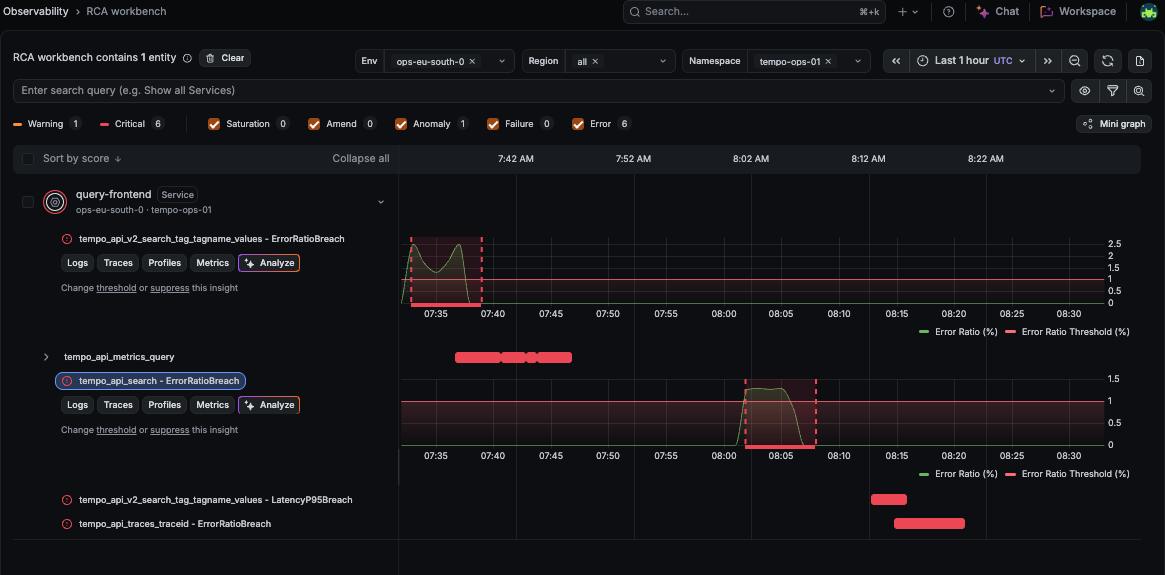1165x575 pixels.
Task: Uncheck the Failure checkbox
Action: coord(493,124)
